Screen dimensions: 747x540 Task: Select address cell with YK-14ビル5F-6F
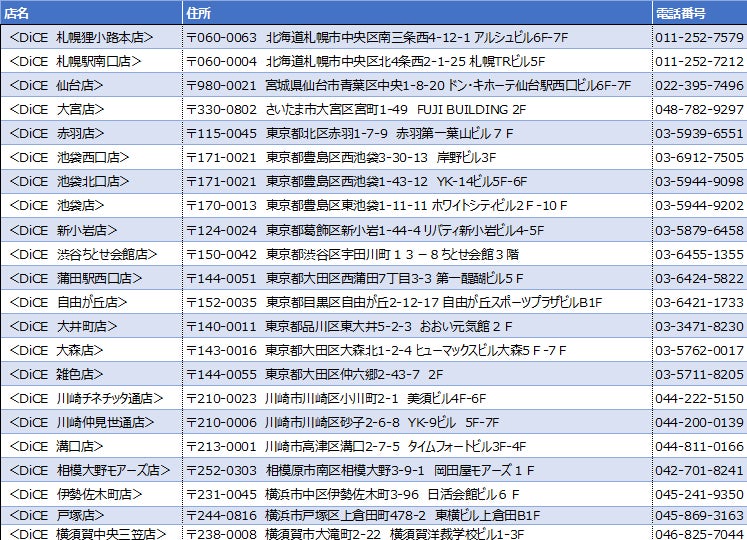(x=417, y=182)
